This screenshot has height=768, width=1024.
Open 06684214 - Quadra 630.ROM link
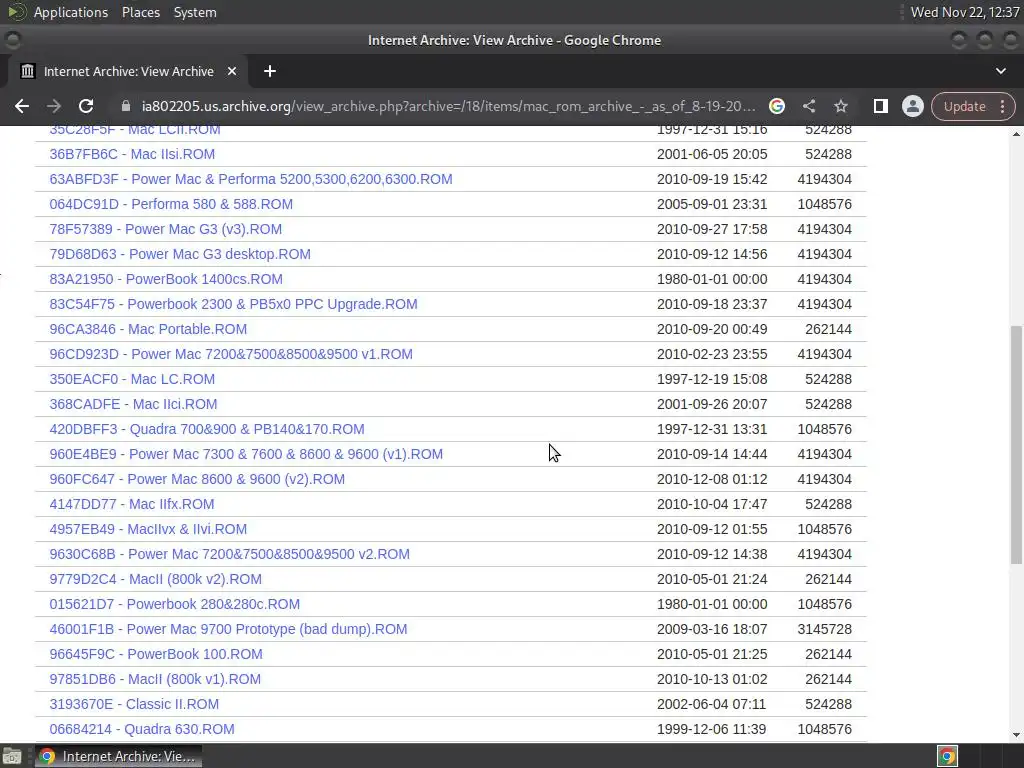coord(142,729)
